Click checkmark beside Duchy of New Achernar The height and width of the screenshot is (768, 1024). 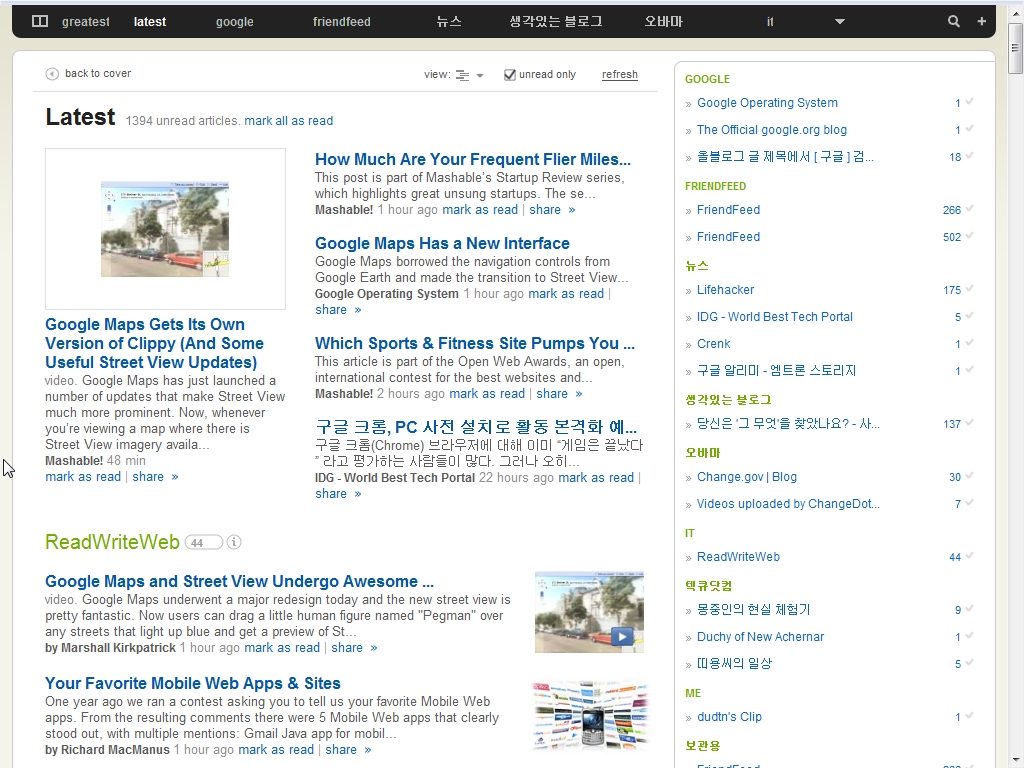[x=969, y=635]
